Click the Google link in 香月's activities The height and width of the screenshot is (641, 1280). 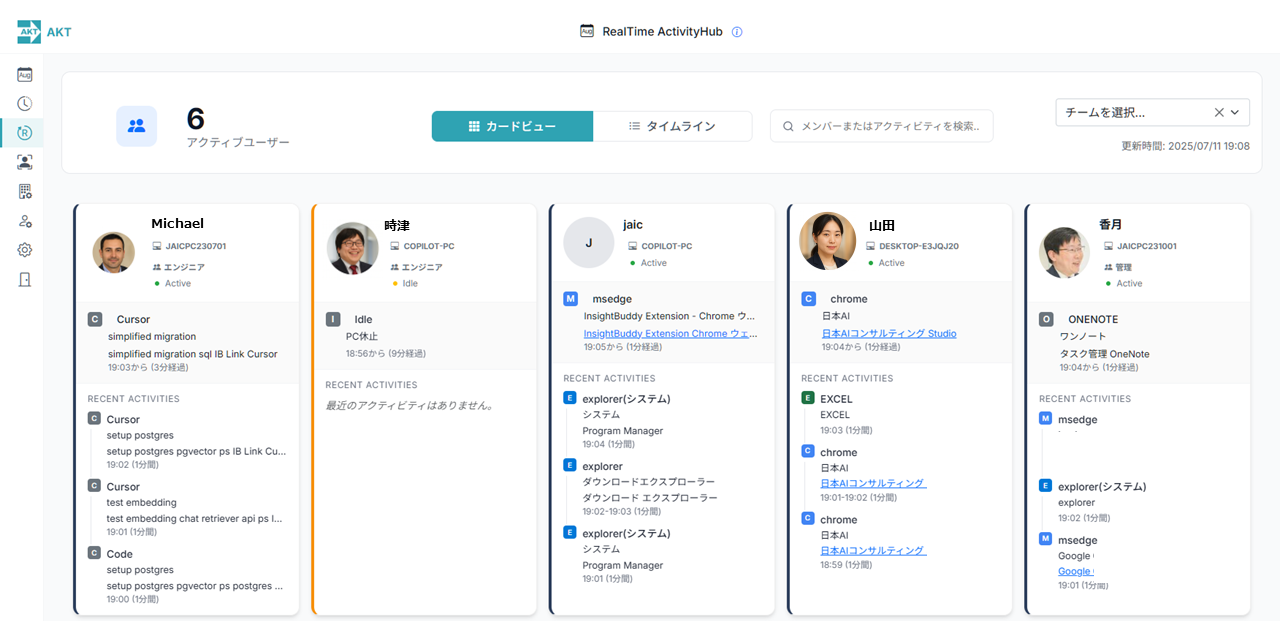(1074, 570)
